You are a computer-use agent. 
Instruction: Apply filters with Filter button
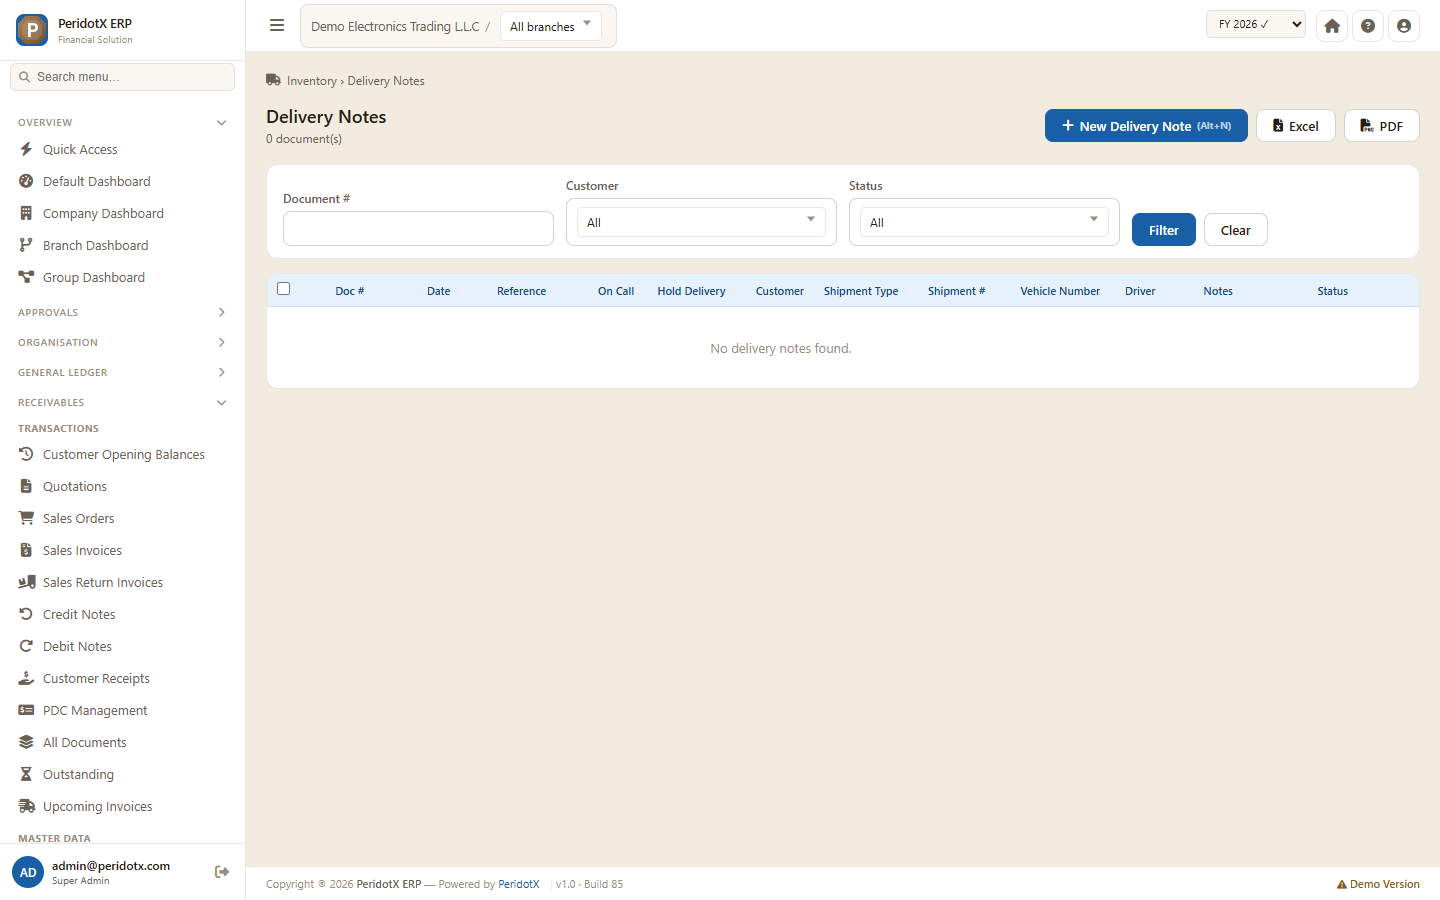[1164, 230]
